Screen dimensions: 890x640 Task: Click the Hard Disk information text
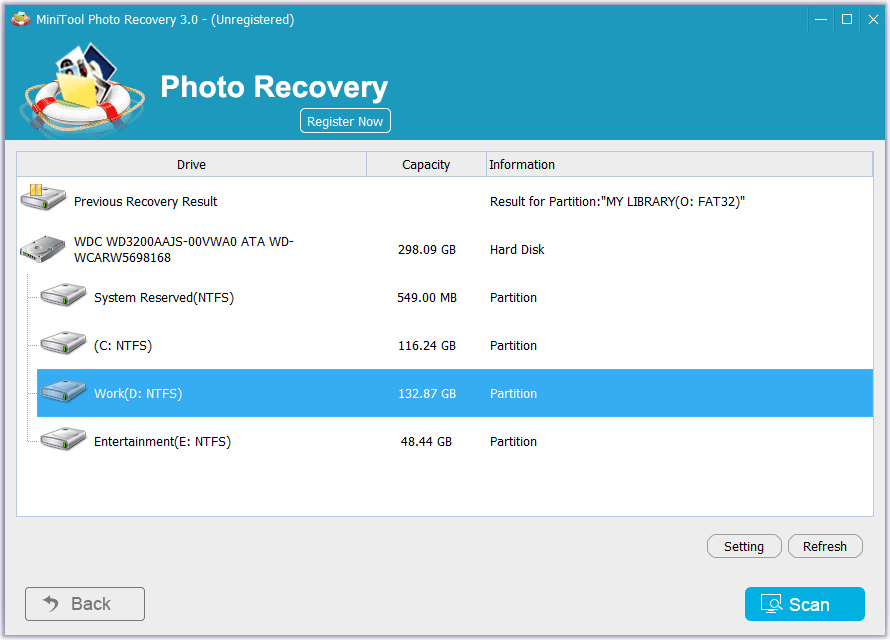coord(517,250)
